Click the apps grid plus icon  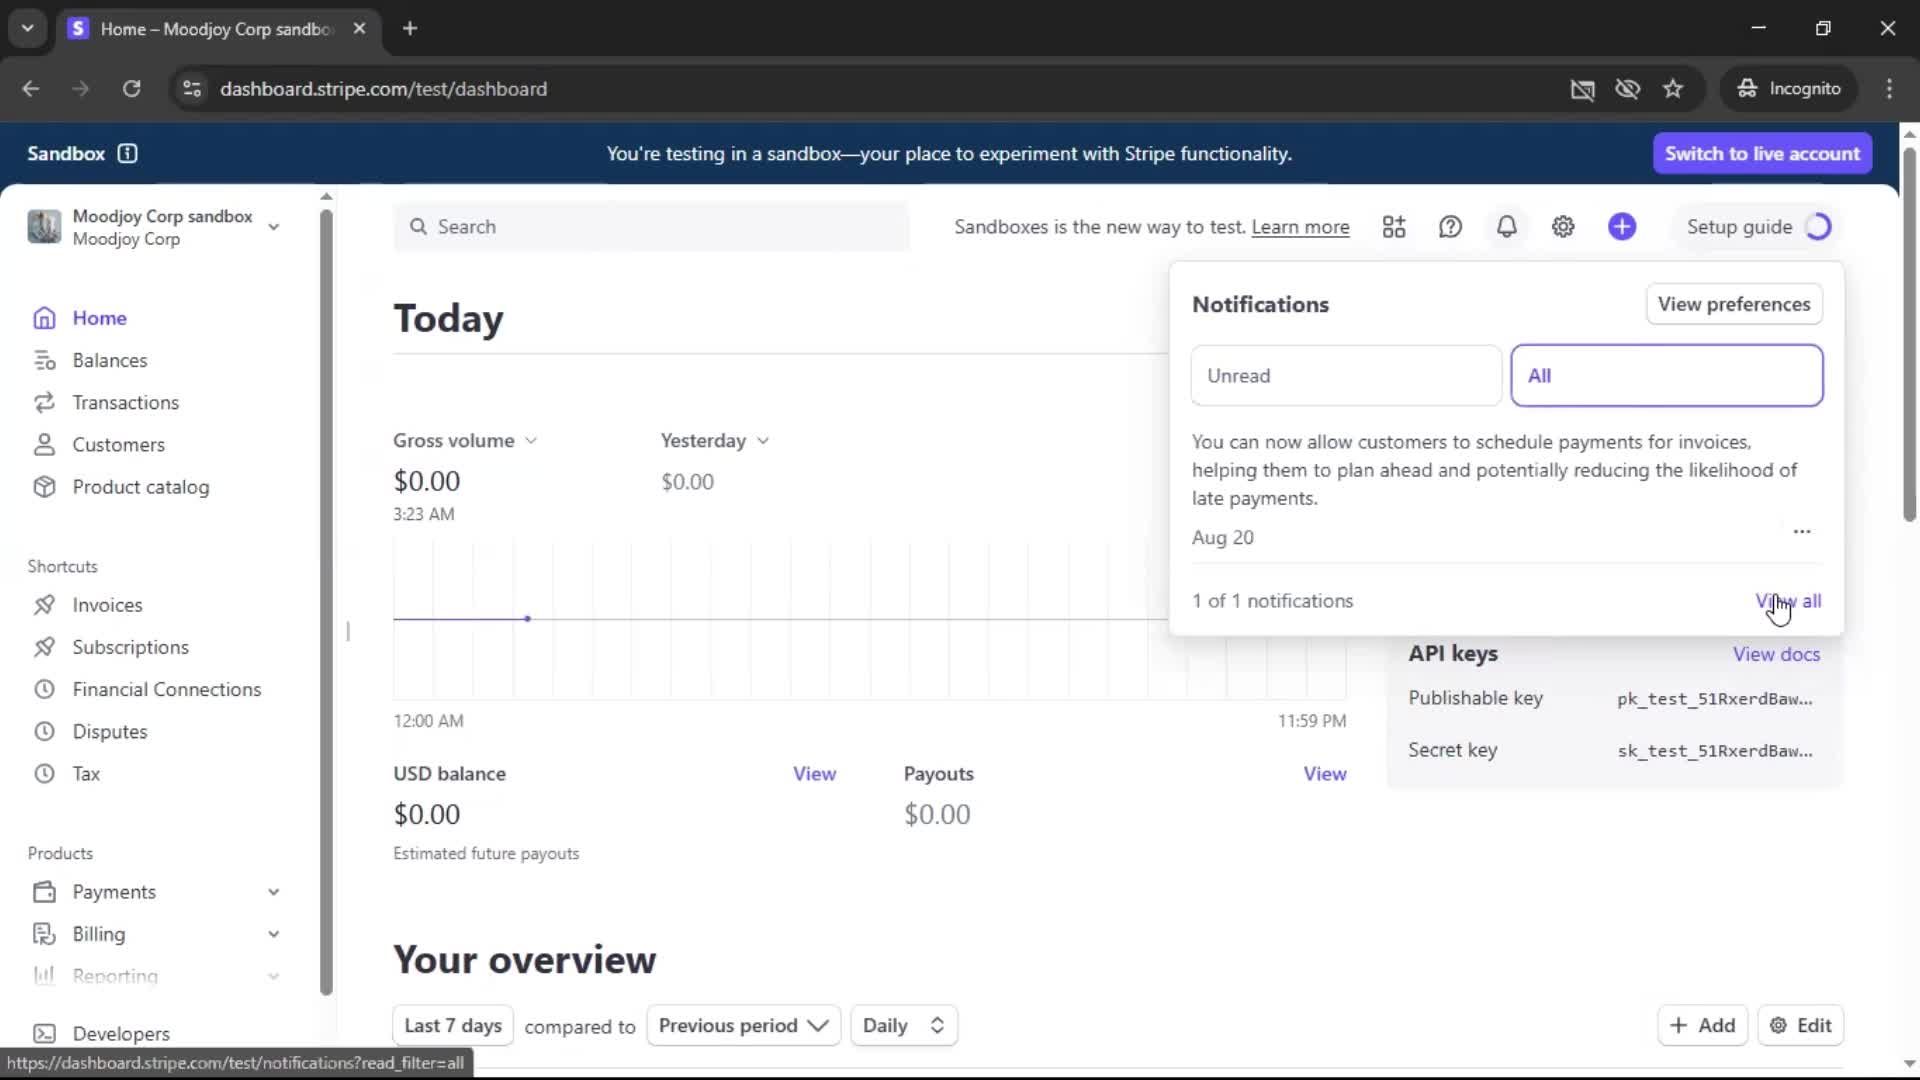click(1394, 227)
